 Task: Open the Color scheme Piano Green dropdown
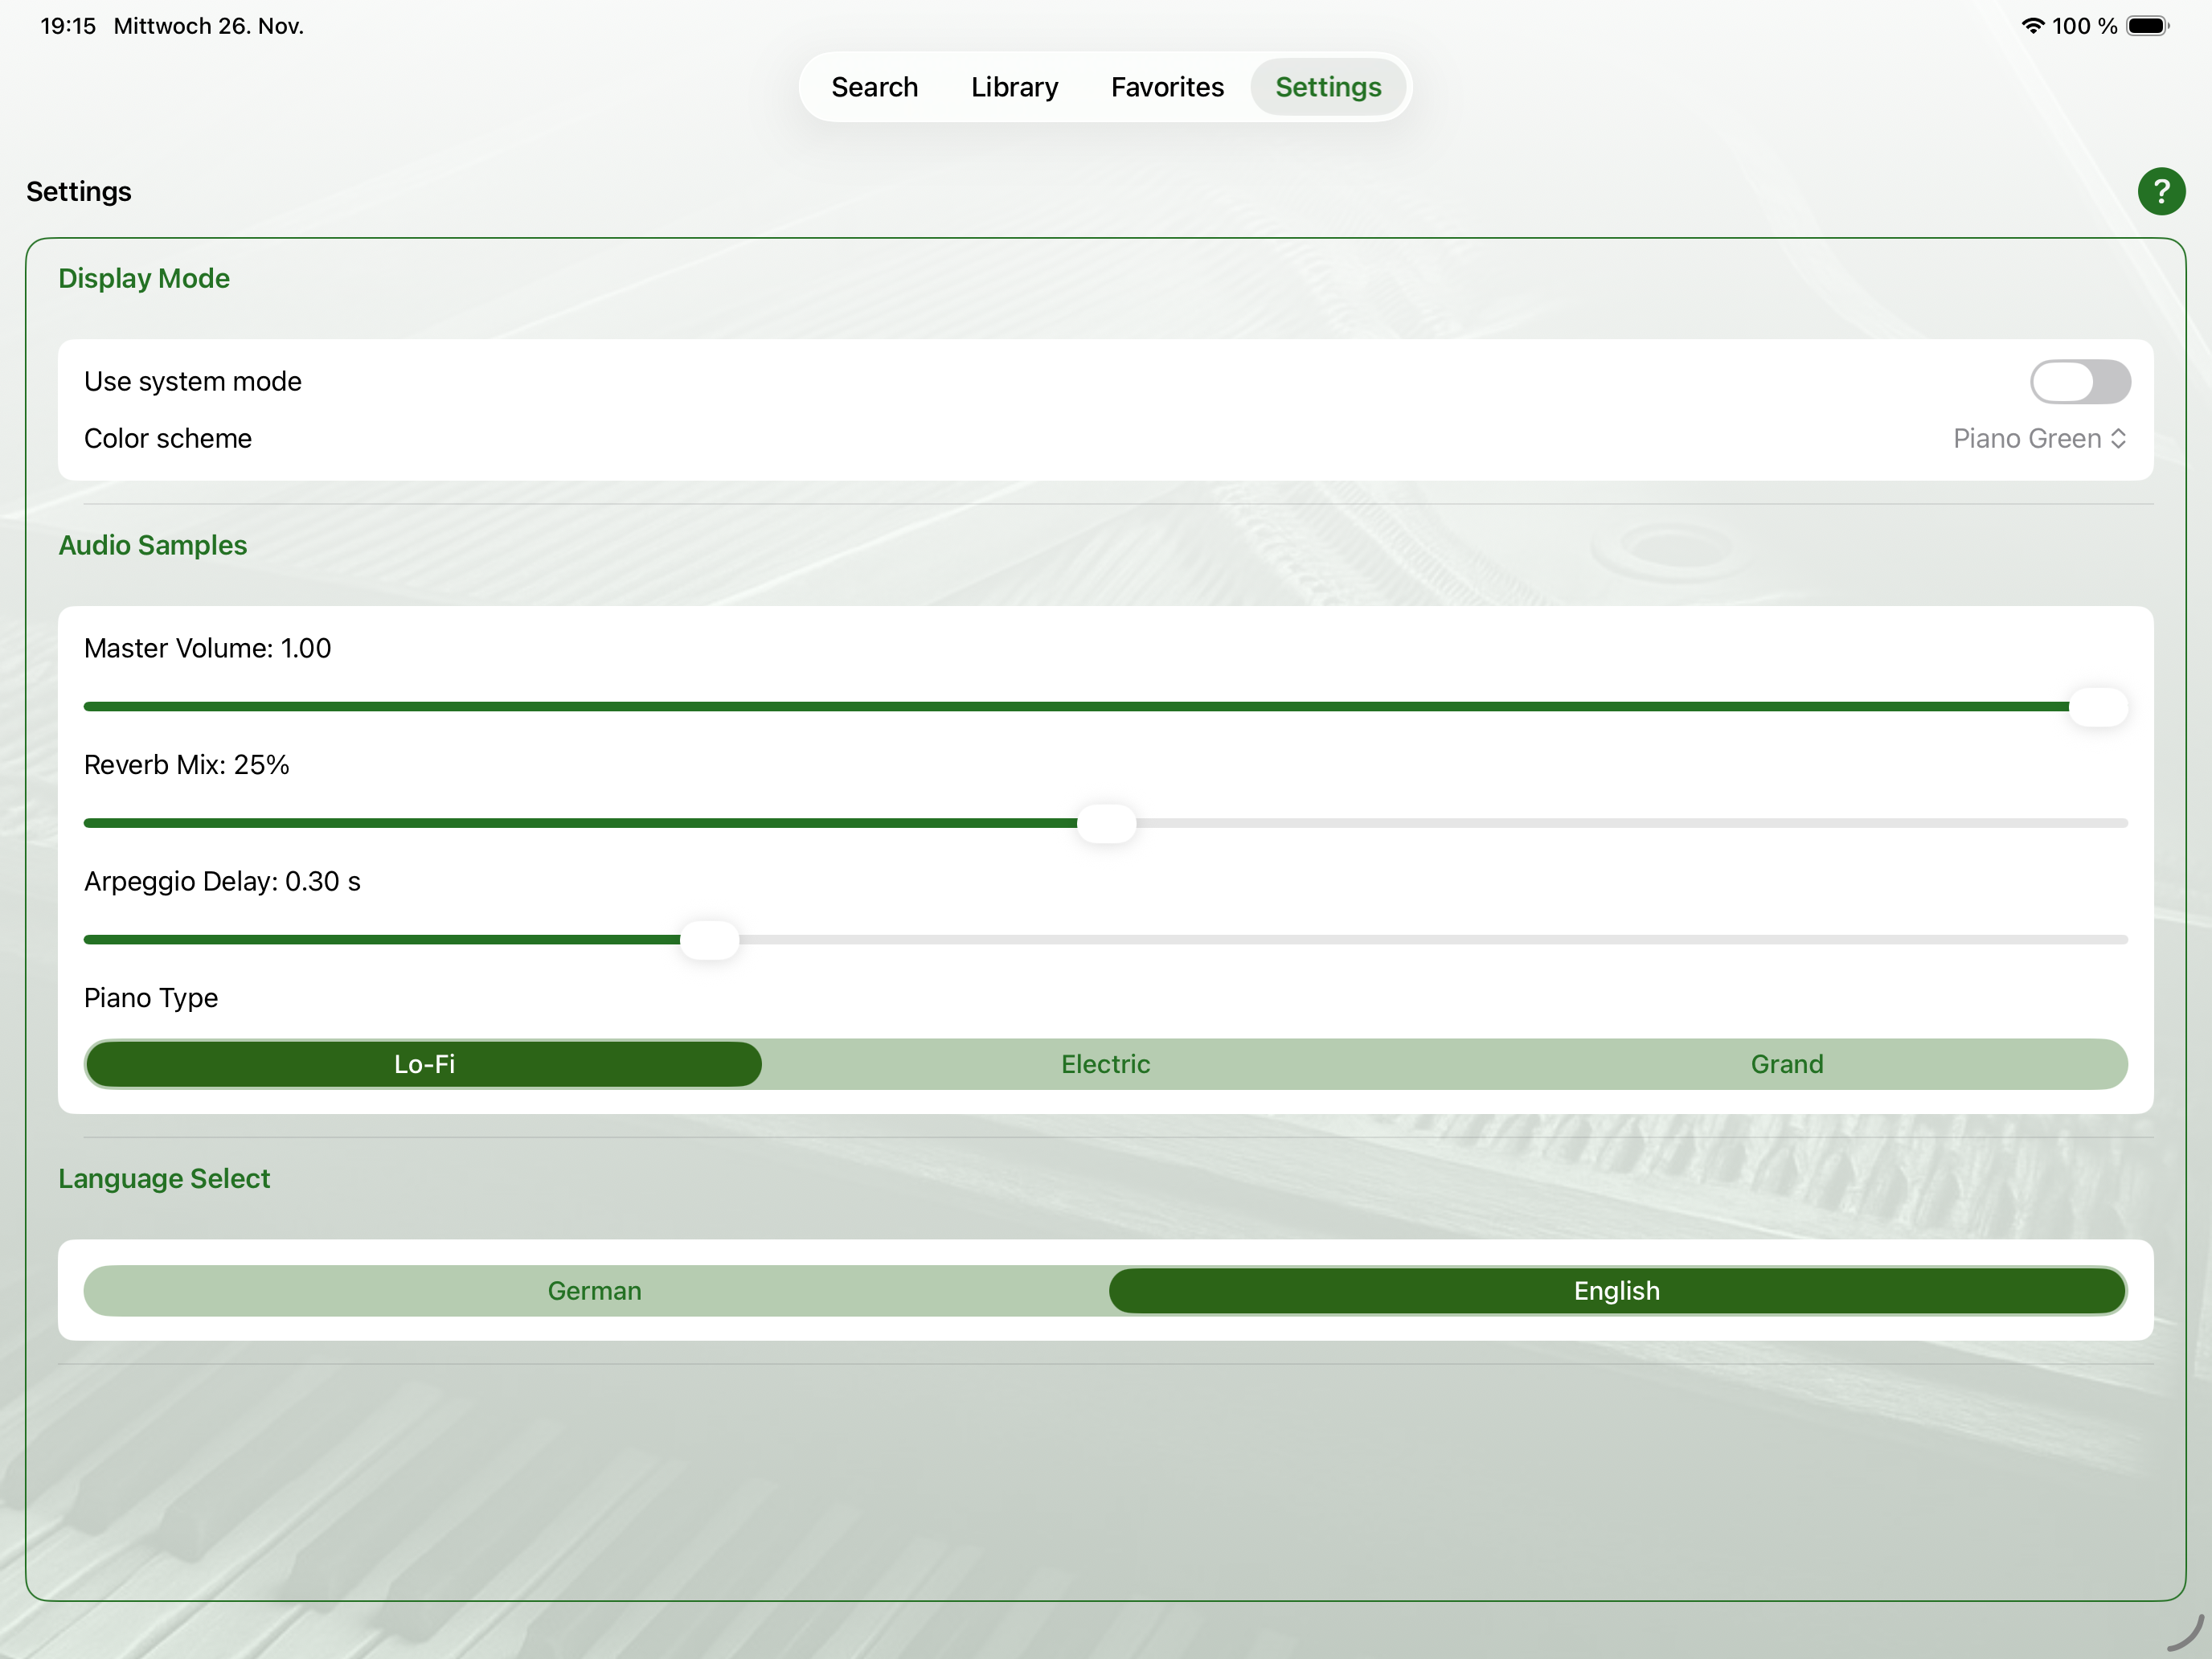(x=2039, y=438)
